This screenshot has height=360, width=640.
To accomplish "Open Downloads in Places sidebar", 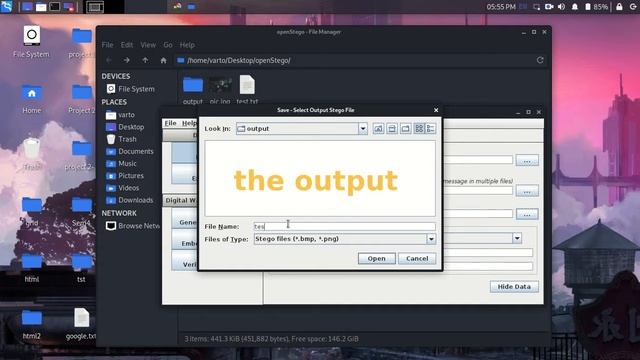I will click(130, 200).
